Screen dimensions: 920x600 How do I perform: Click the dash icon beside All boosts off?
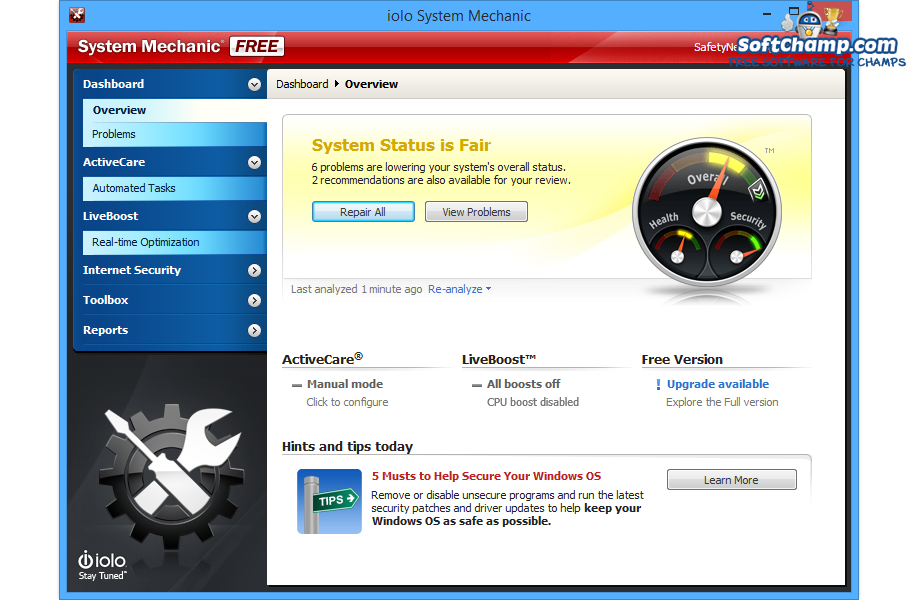click(x=476, y=385)
